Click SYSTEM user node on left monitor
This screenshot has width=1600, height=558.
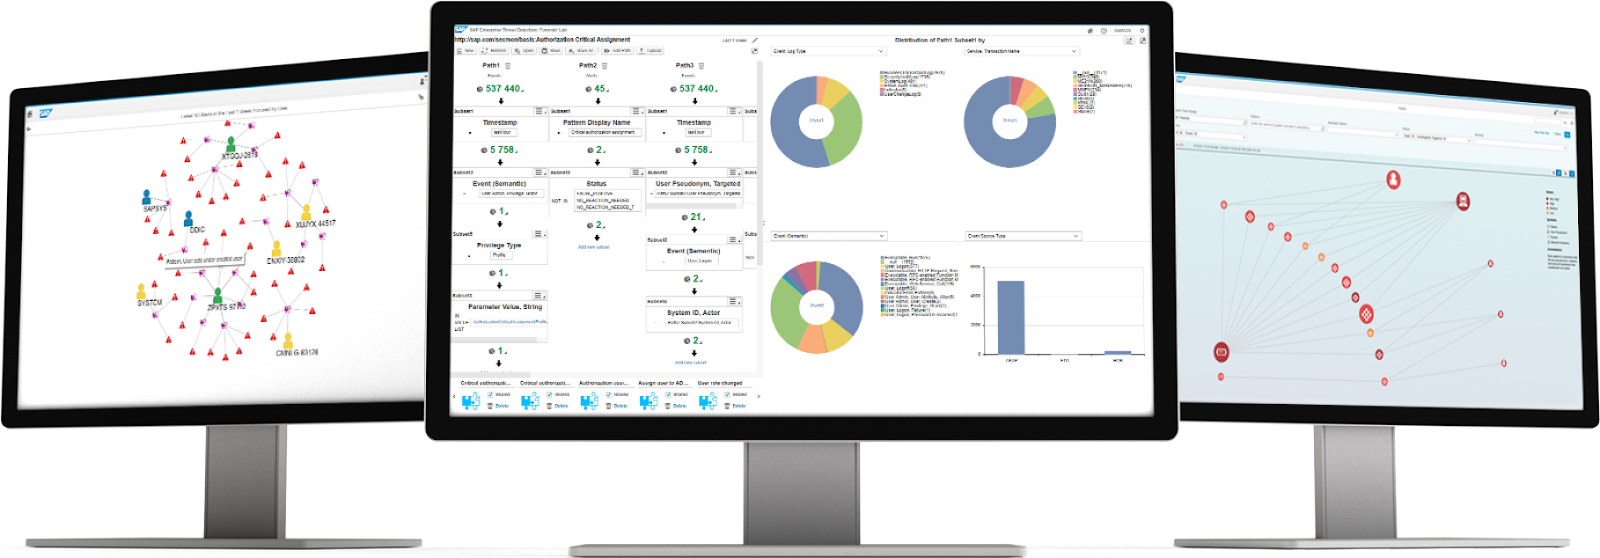coord(142,292)
